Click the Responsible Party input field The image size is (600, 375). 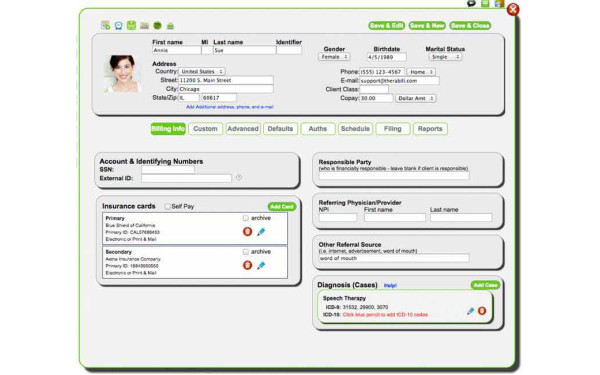394,176
